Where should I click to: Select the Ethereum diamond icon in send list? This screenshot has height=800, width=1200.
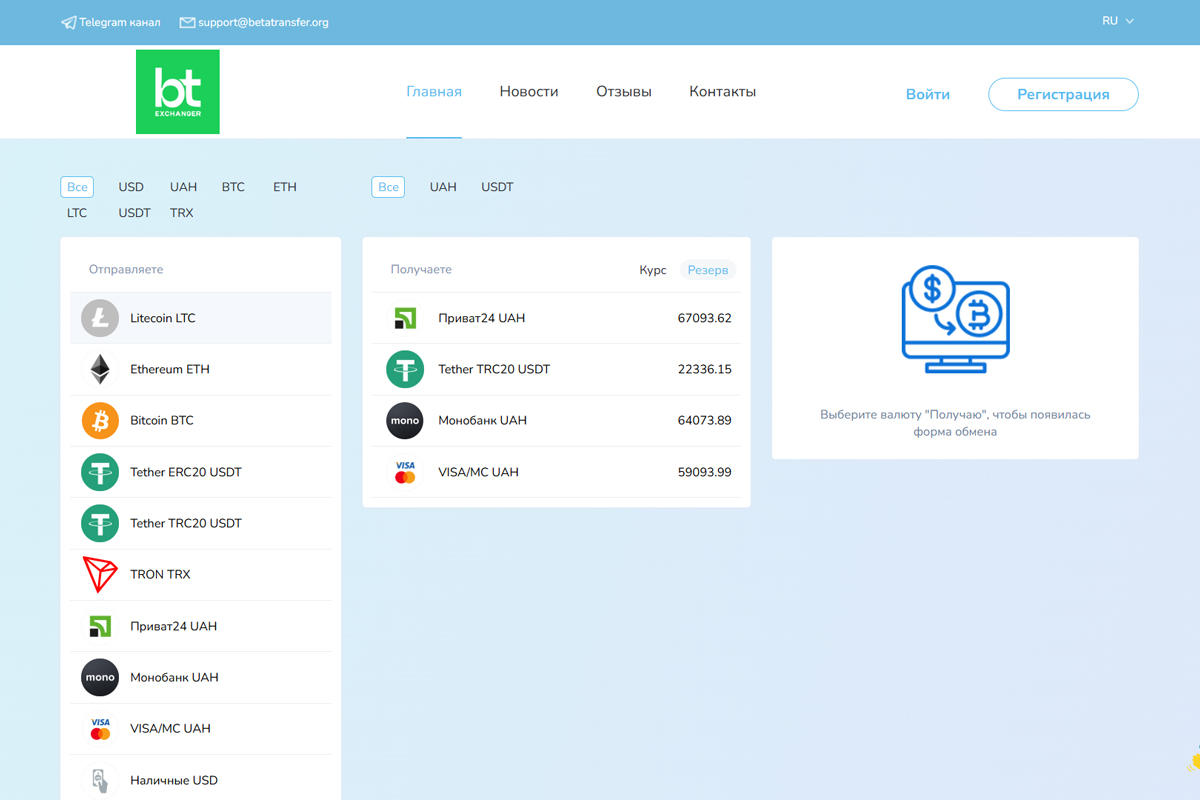[100, 369]
